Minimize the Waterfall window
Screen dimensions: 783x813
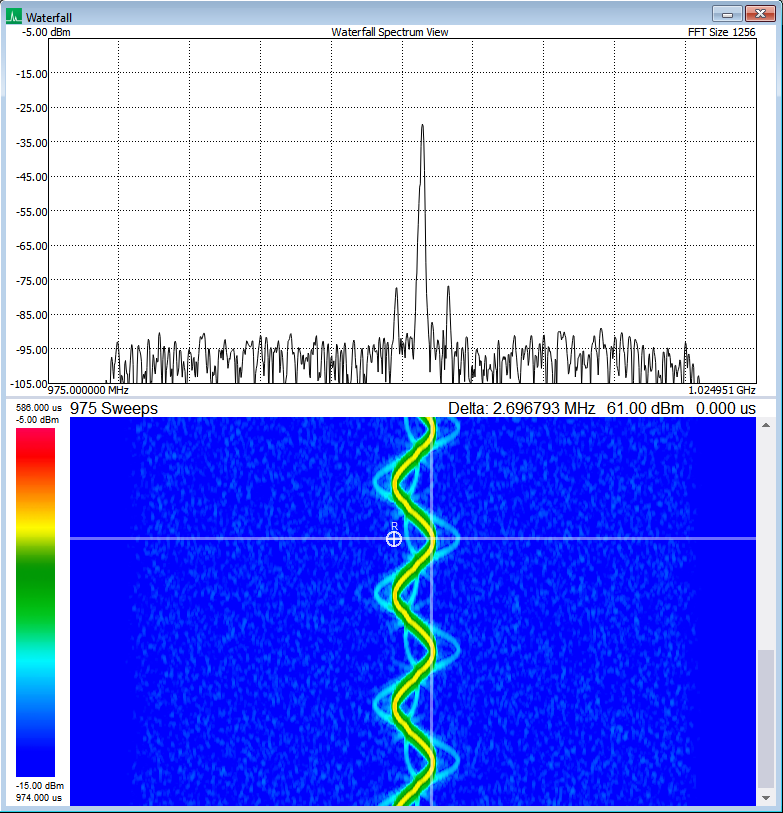point(728,14)
